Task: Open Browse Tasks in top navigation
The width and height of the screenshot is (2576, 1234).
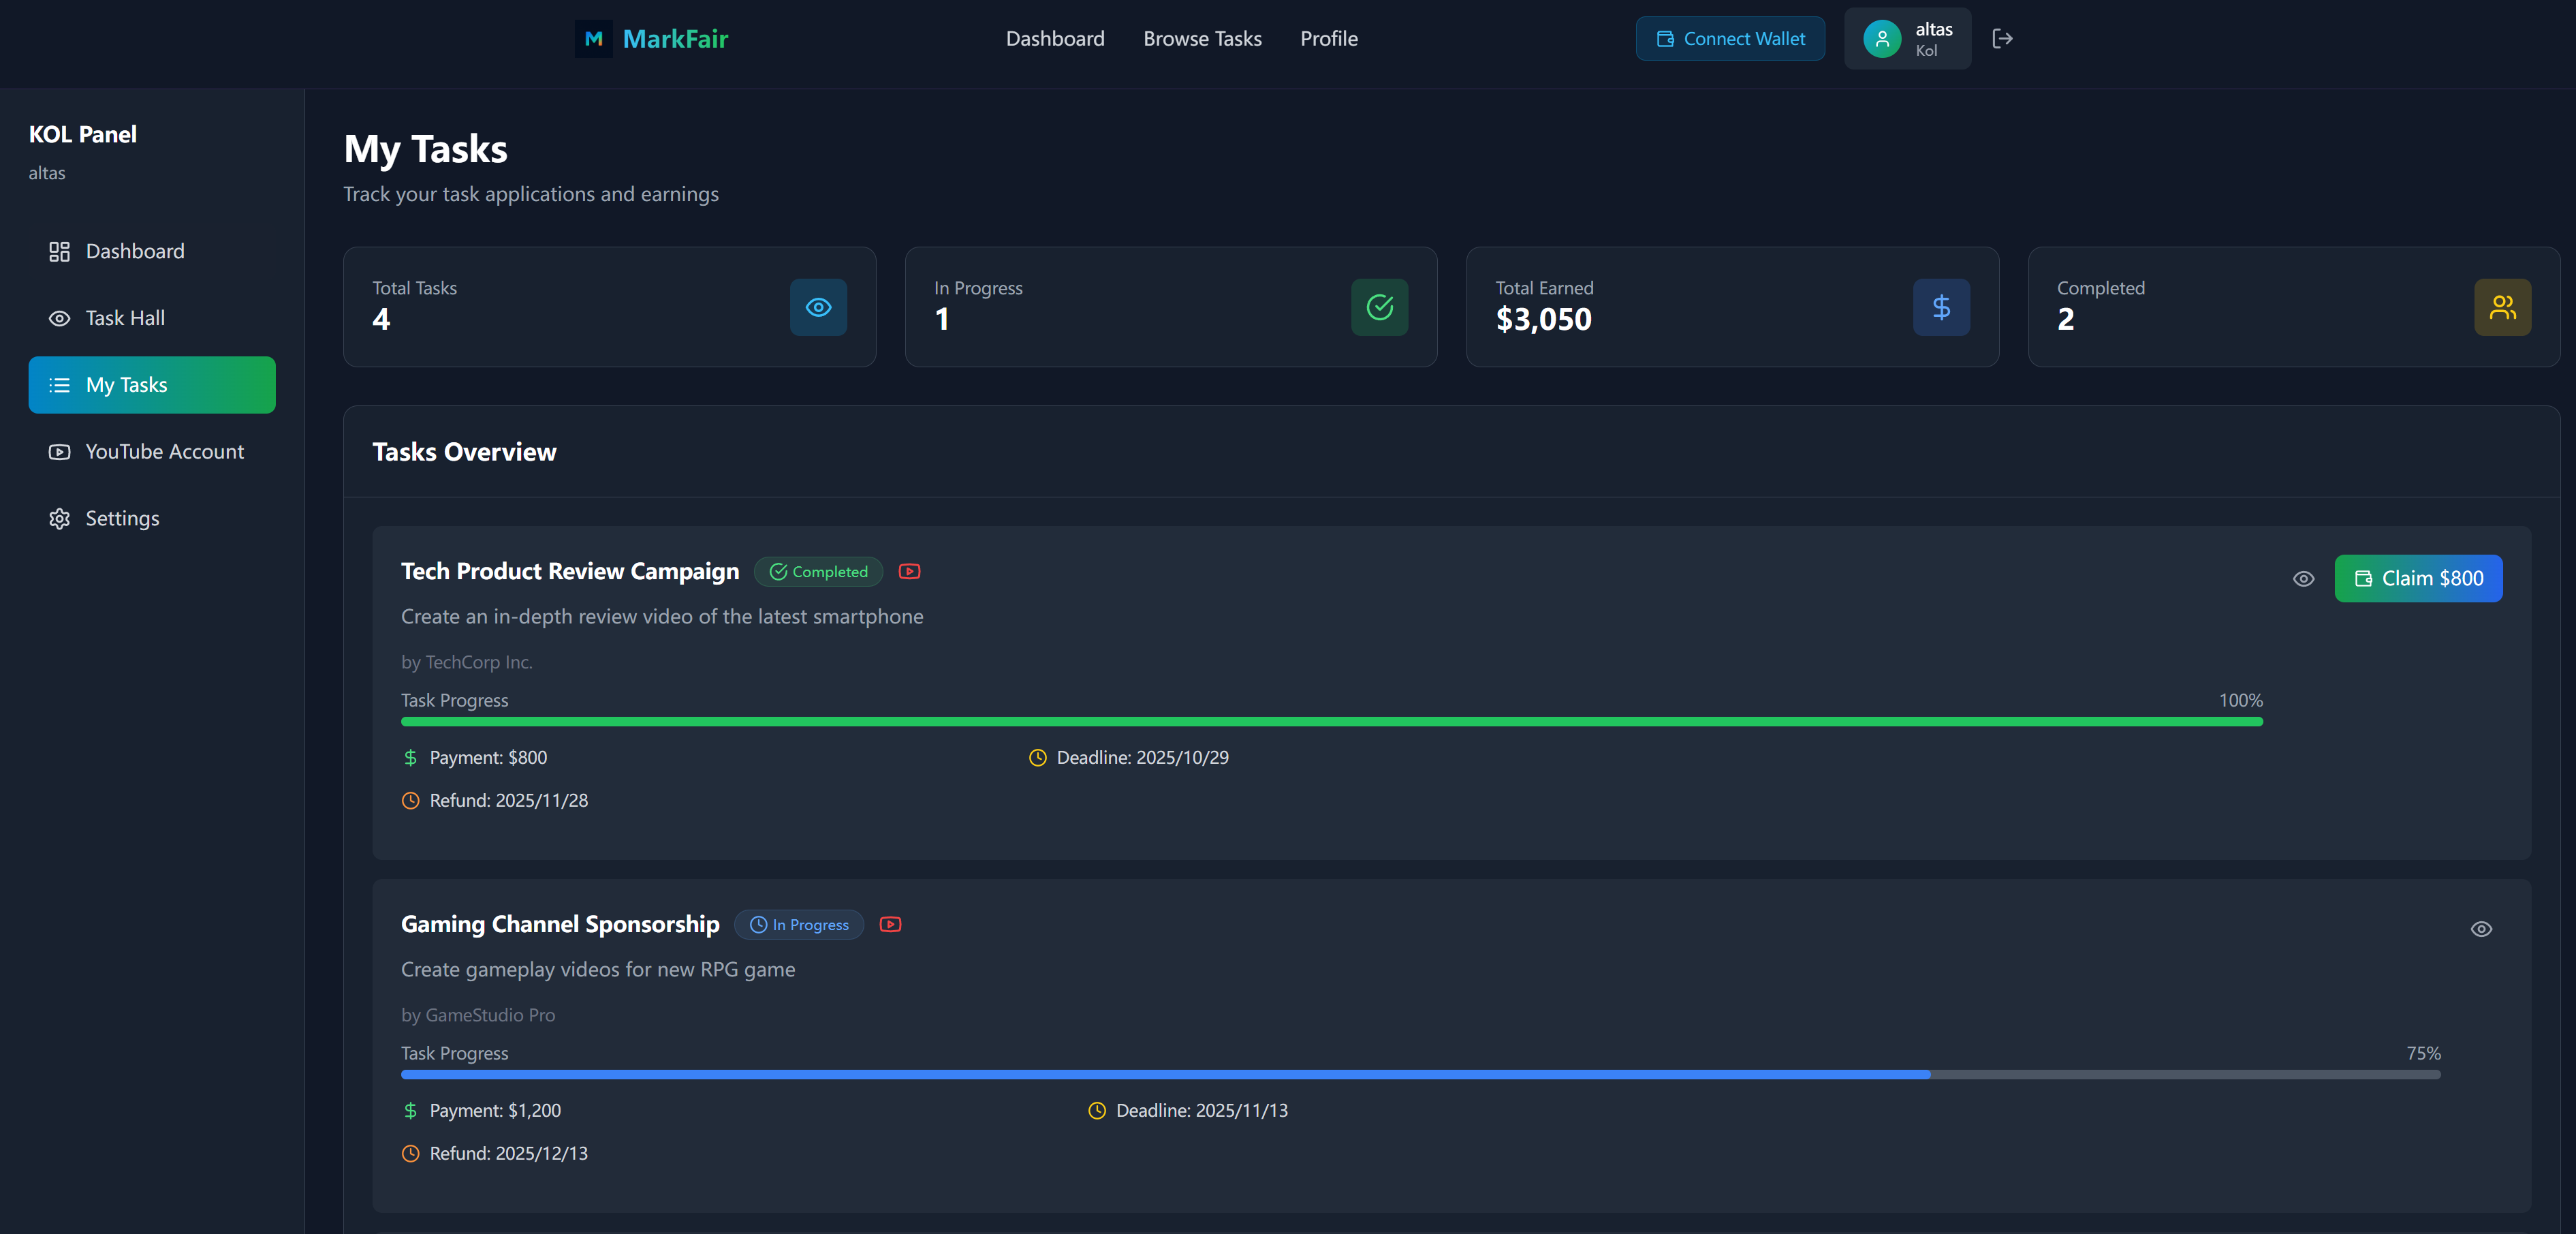Action: [1202, 39]
